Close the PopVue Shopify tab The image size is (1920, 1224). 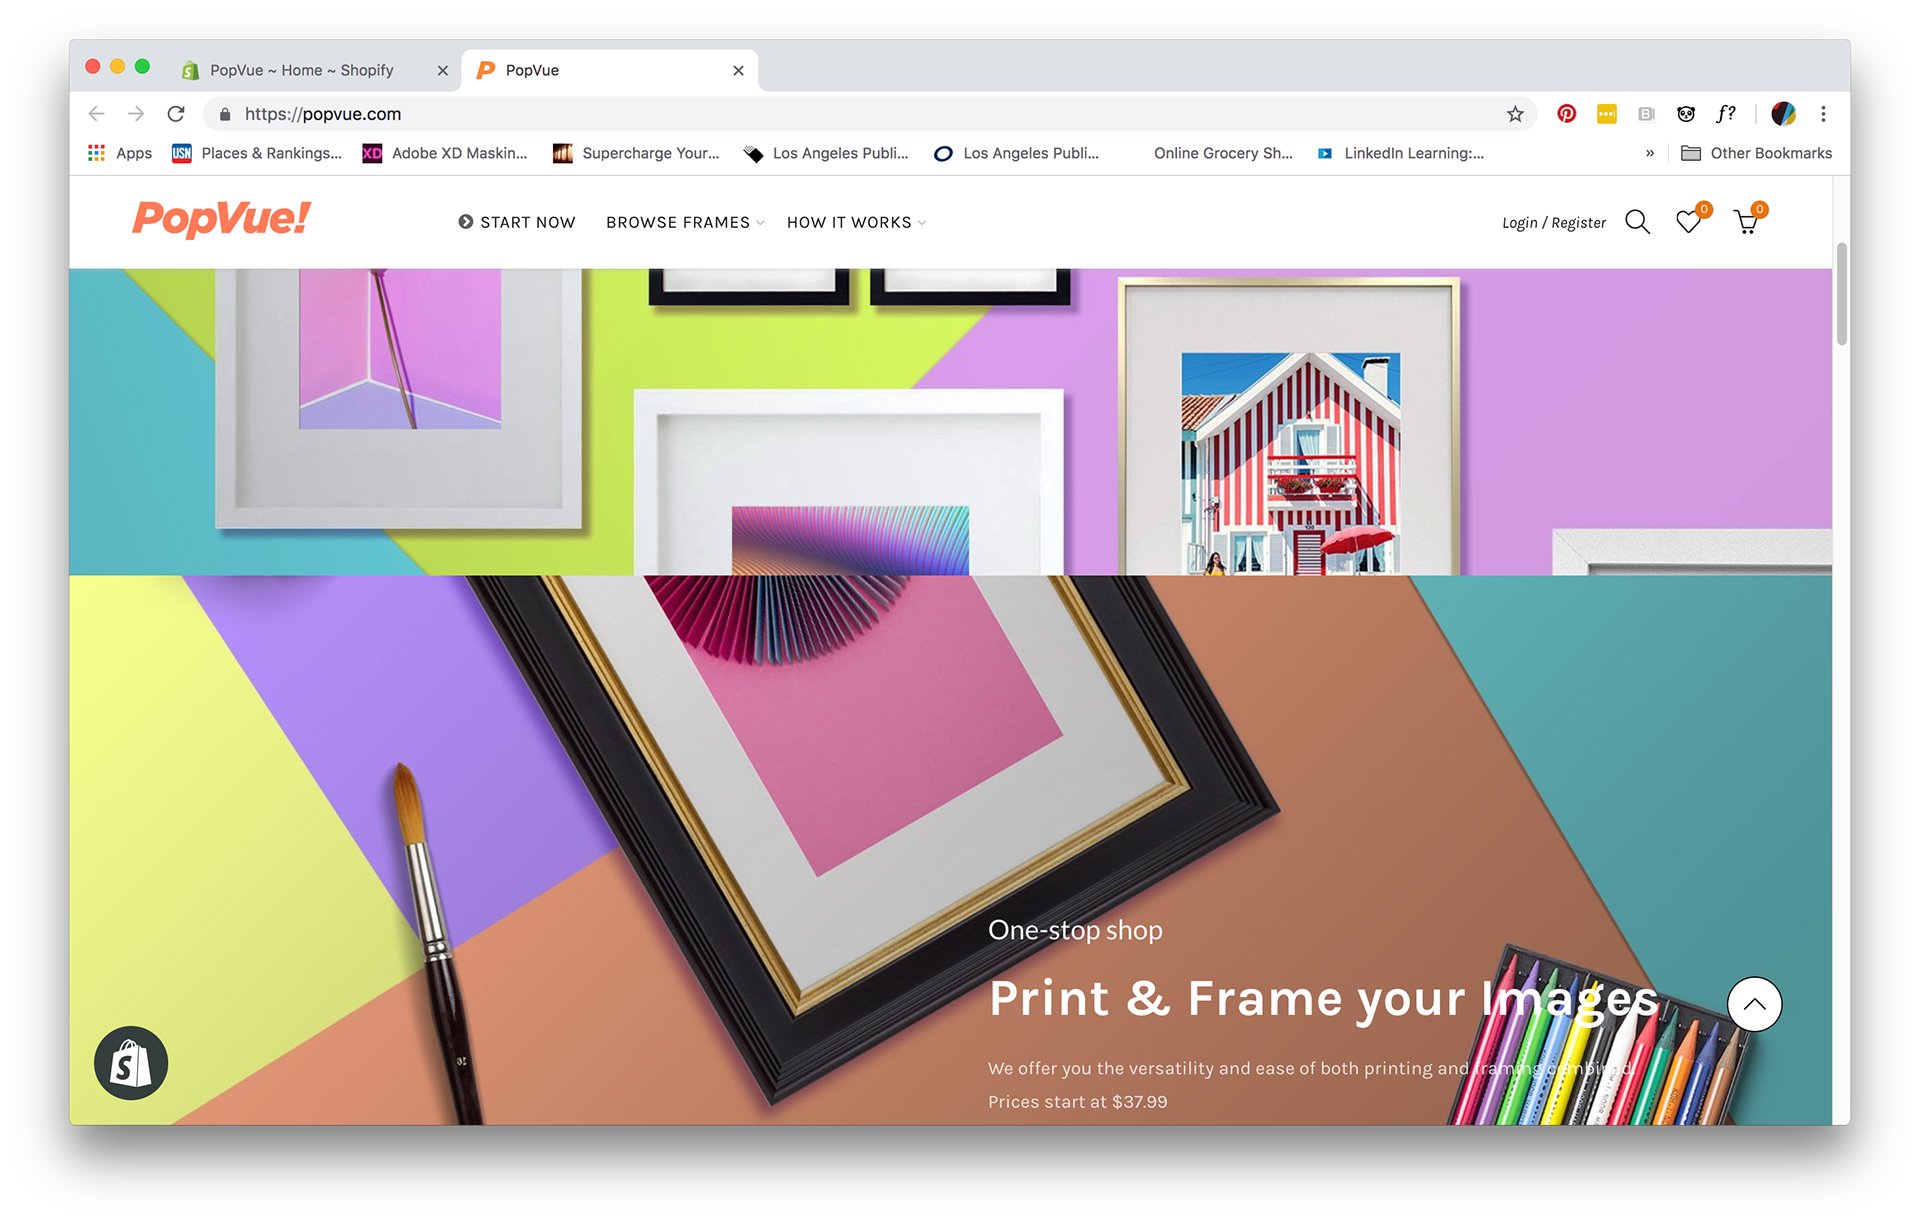[442, 70]
